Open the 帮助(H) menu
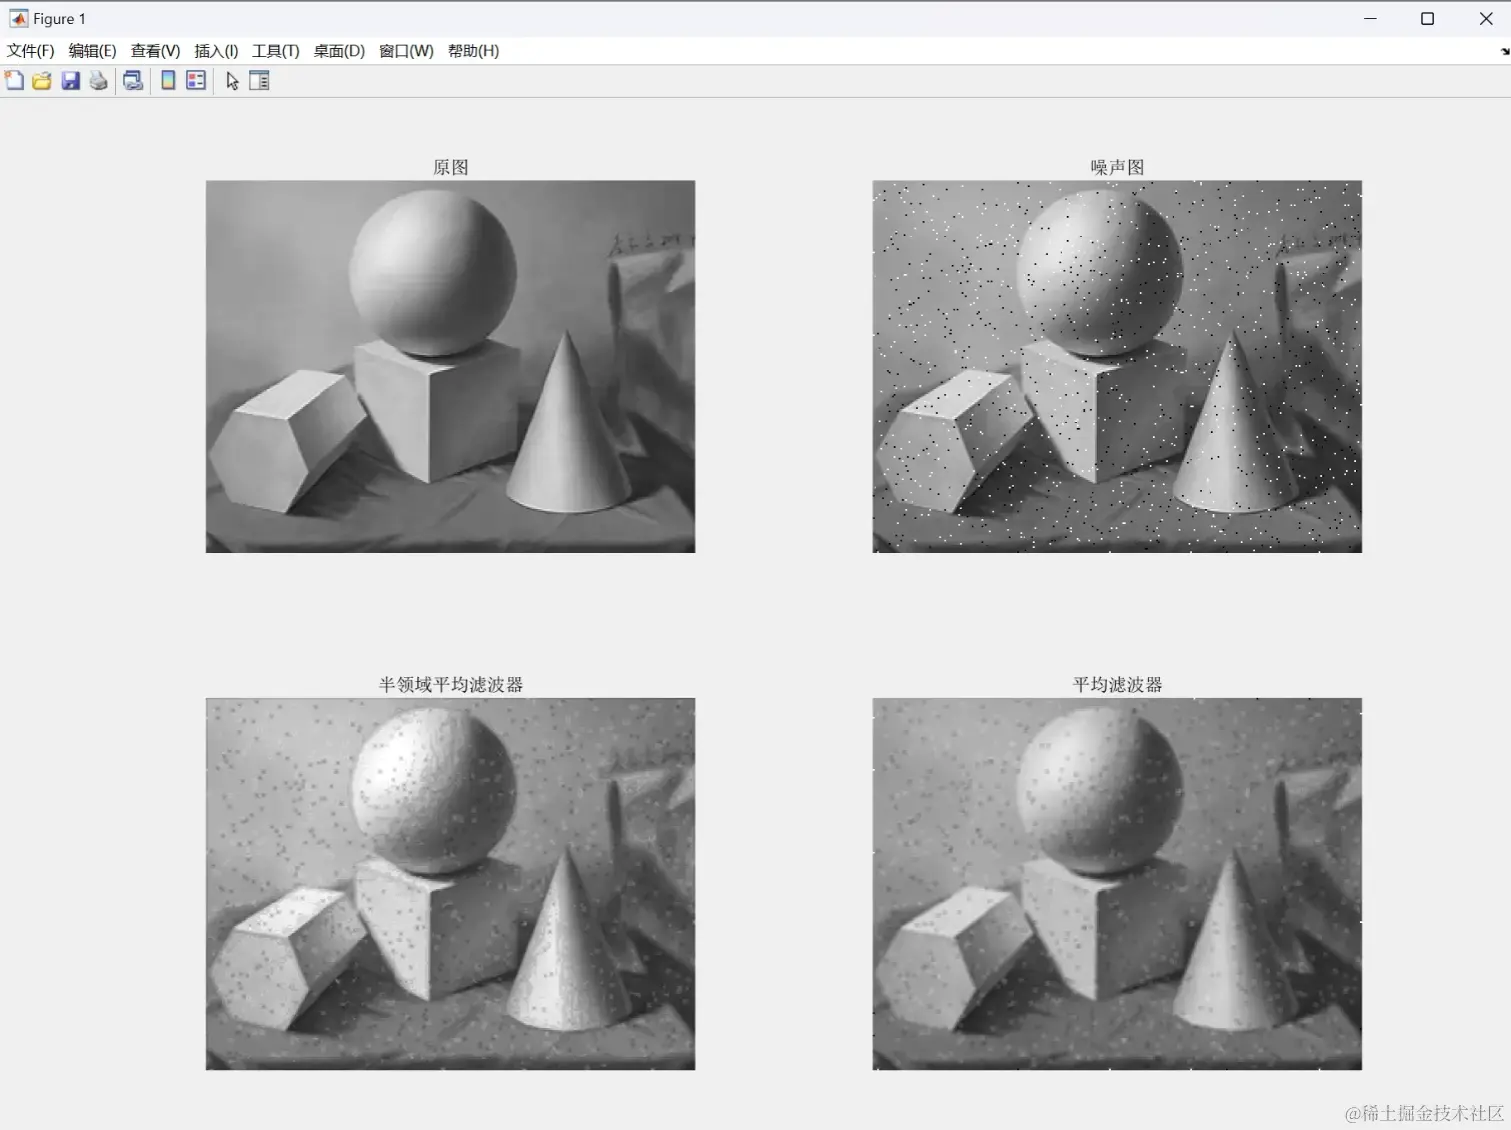The image size is (1511, 1130). (474, 51)
